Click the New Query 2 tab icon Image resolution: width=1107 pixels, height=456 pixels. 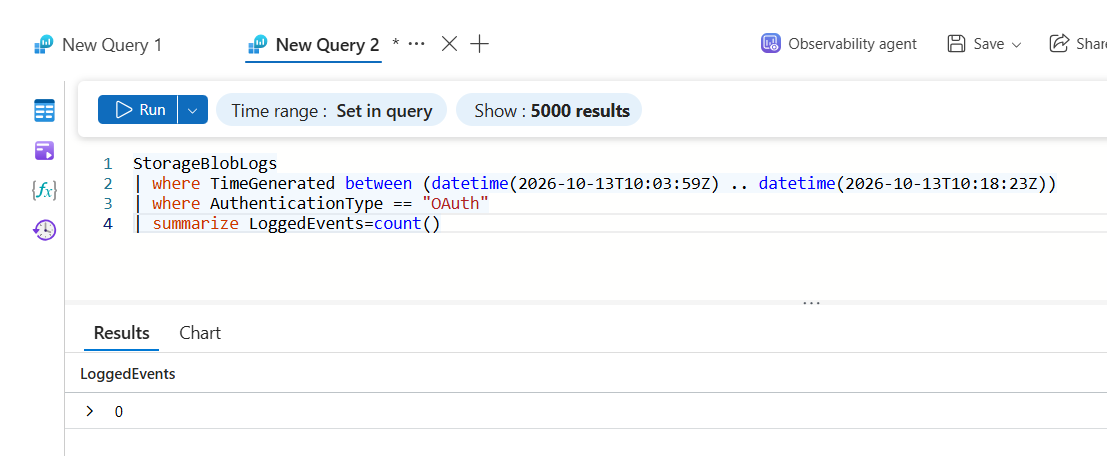coord(257,45)
